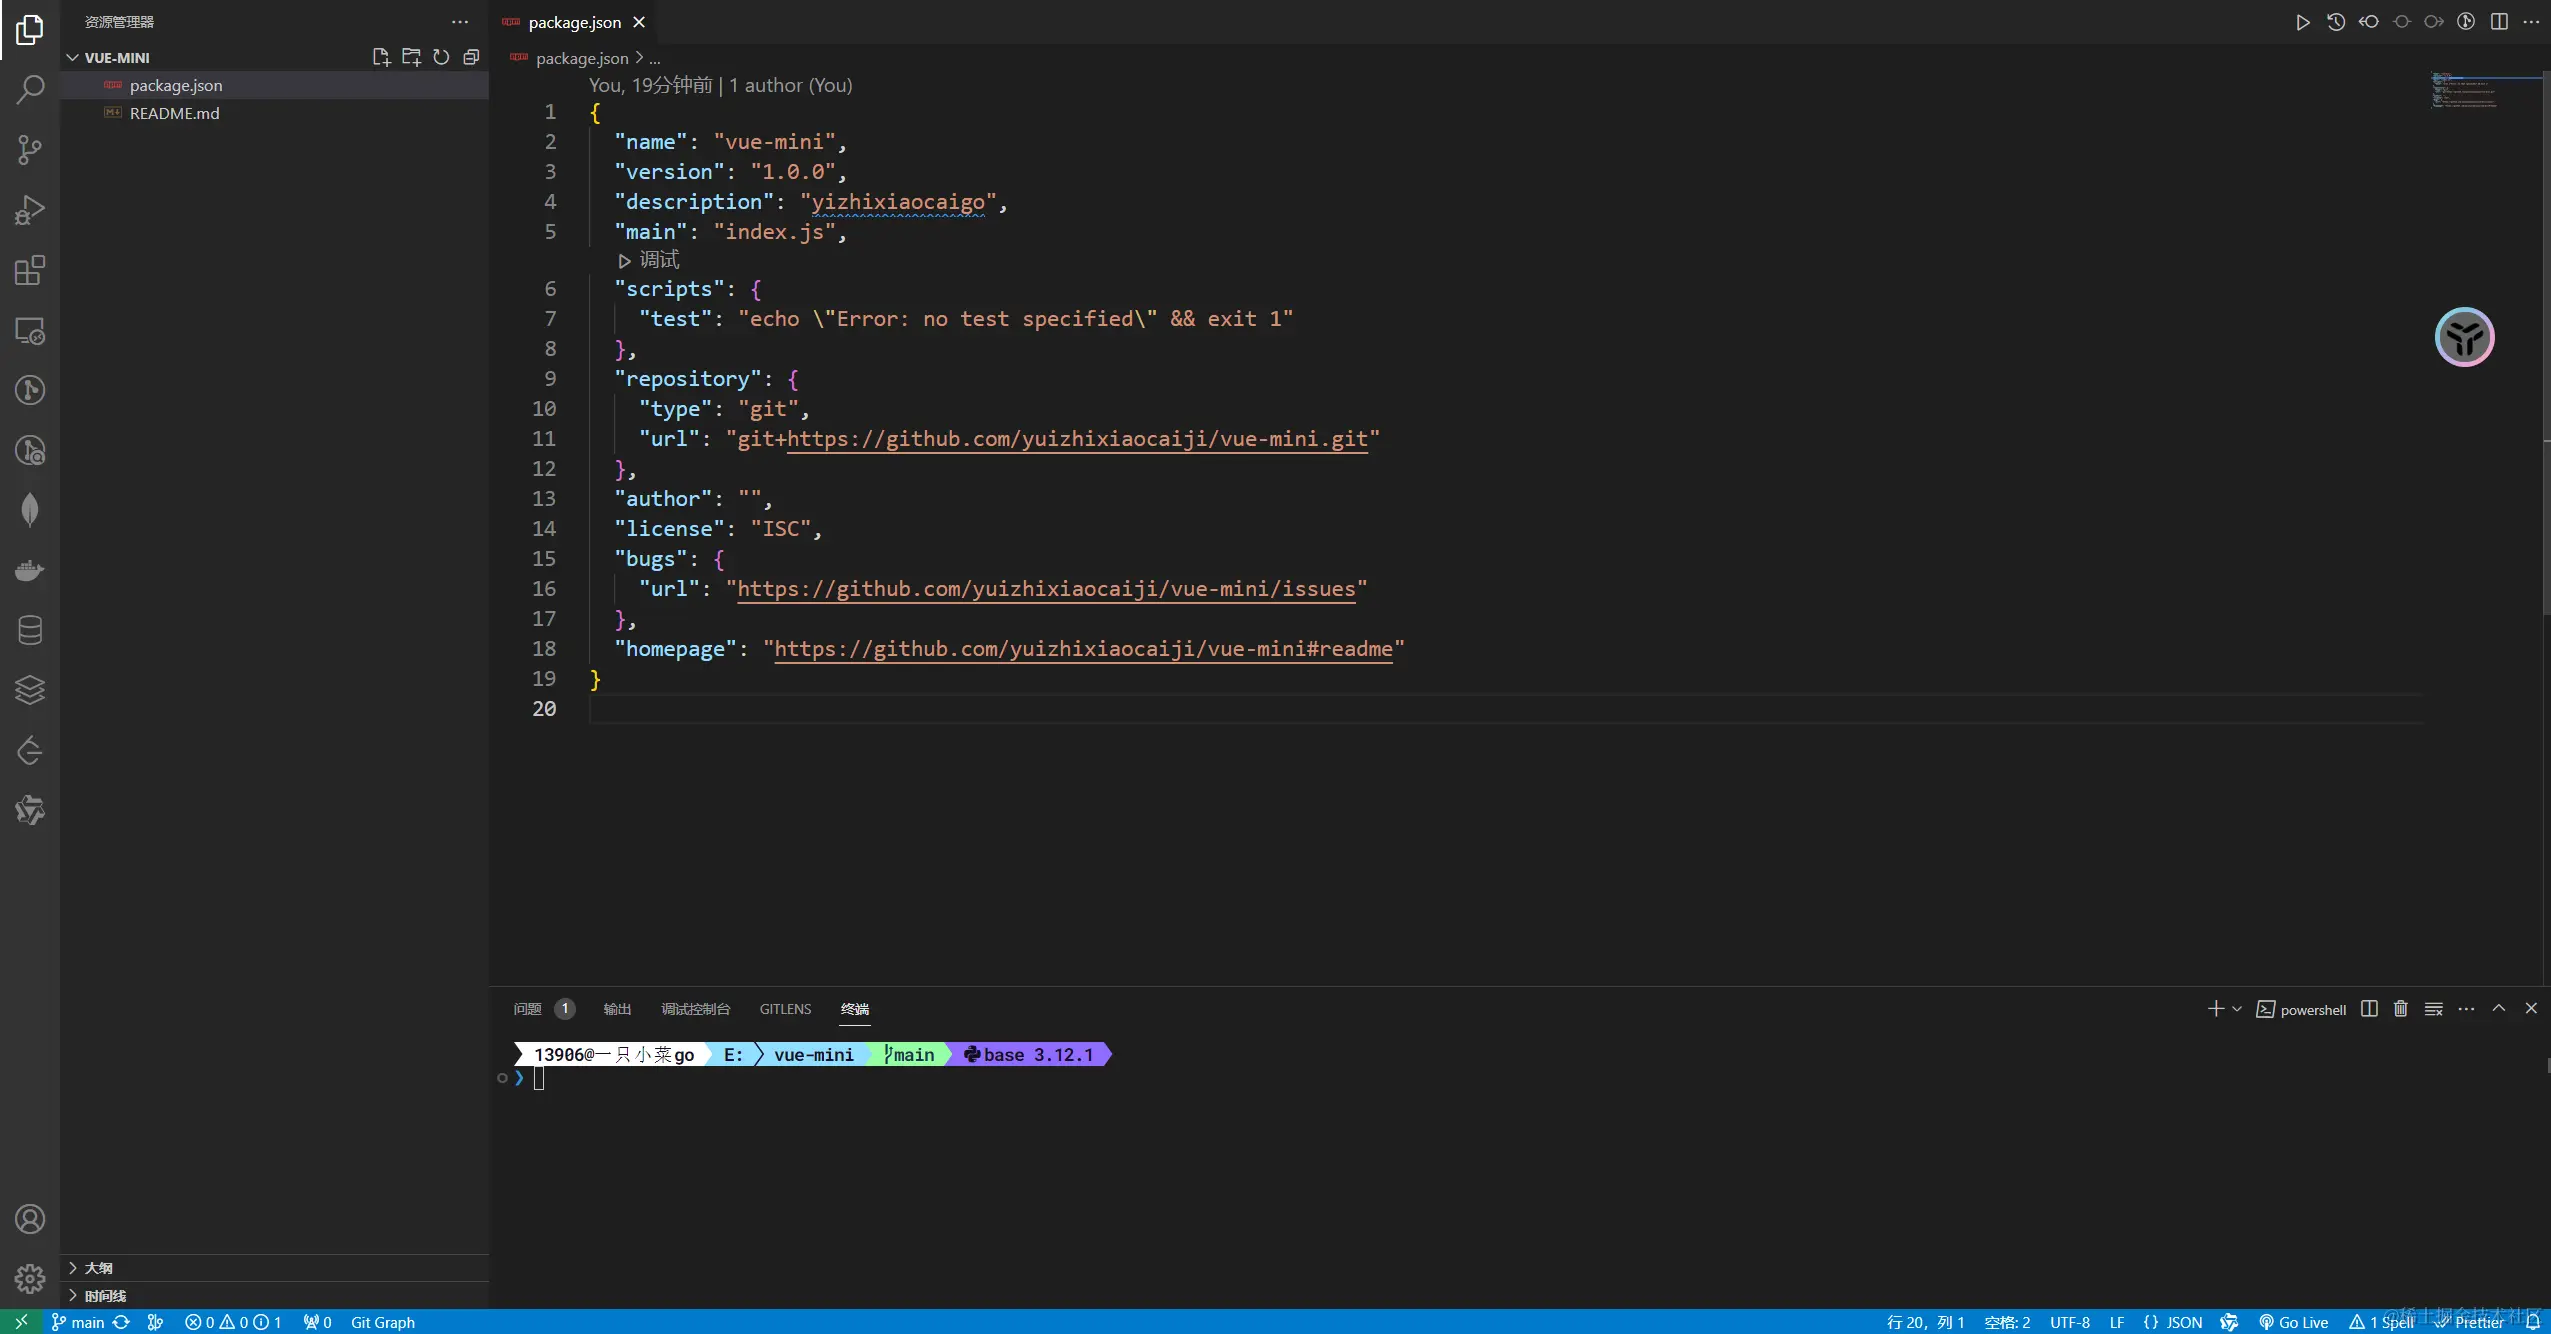
Task: Kill terminal with trash icon
Action: click(x=2400, y=1009)
